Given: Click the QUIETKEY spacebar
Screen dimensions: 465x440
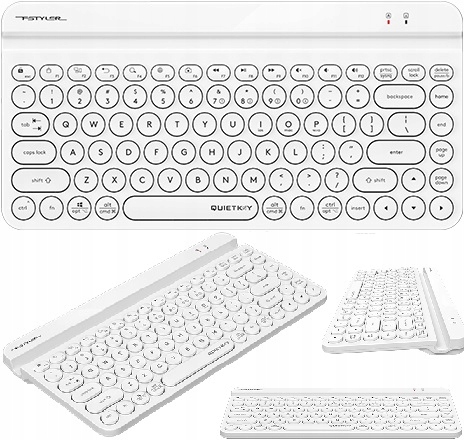Looking at the screenshot, I should coord(191,208).
